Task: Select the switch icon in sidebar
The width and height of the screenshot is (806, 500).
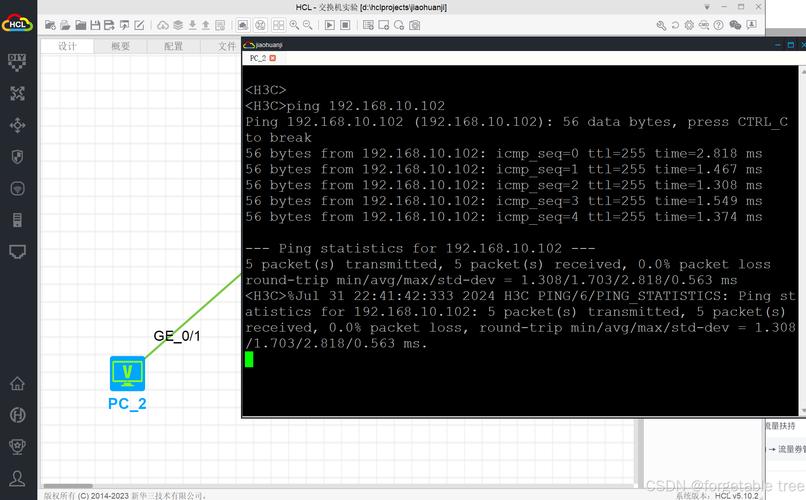Action: click(17, 125)
